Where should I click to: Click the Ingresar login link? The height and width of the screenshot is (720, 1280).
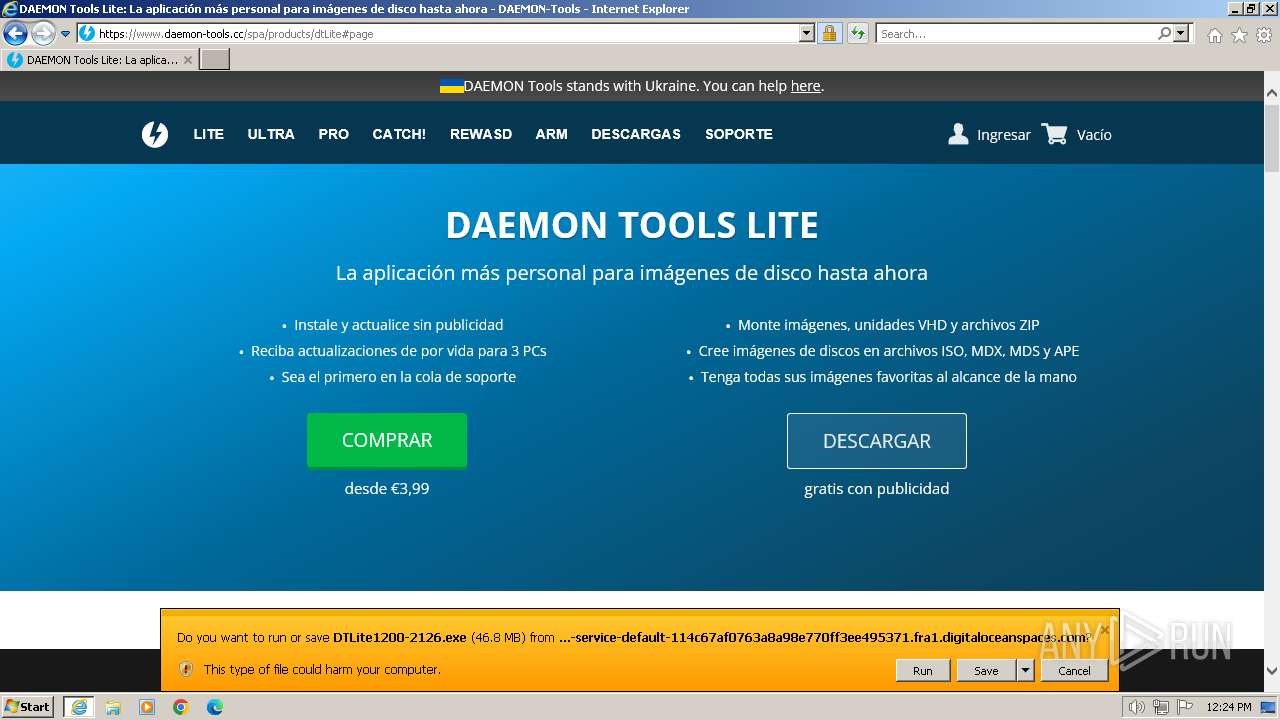click(1004, 135)
